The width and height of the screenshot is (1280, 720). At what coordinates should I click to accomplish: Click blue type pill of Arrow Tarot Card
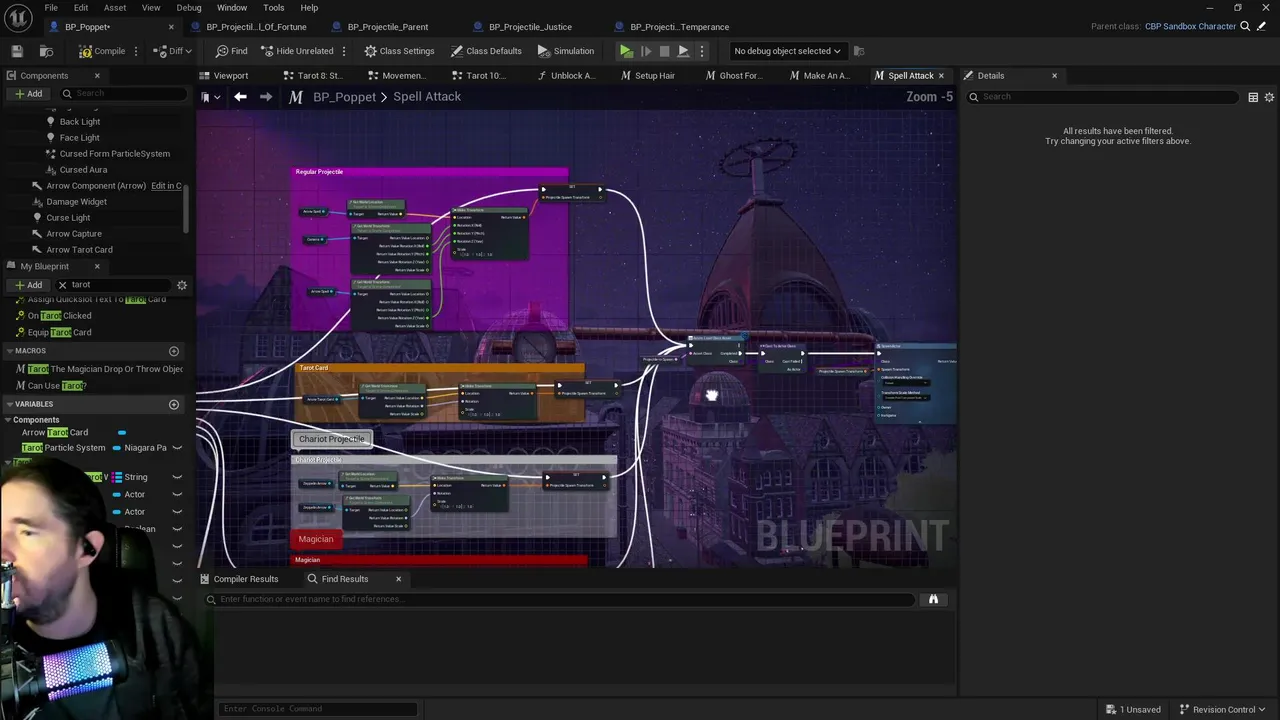point(122,433)
